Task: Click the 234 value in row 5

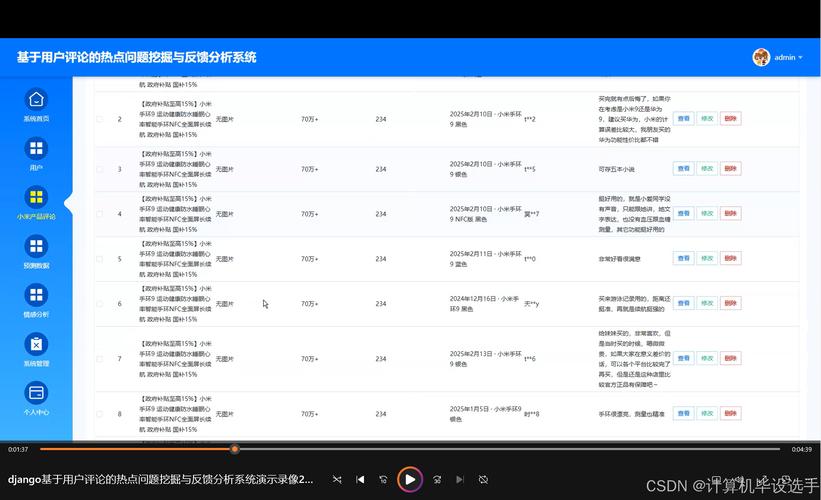Action: click(381, 259)
